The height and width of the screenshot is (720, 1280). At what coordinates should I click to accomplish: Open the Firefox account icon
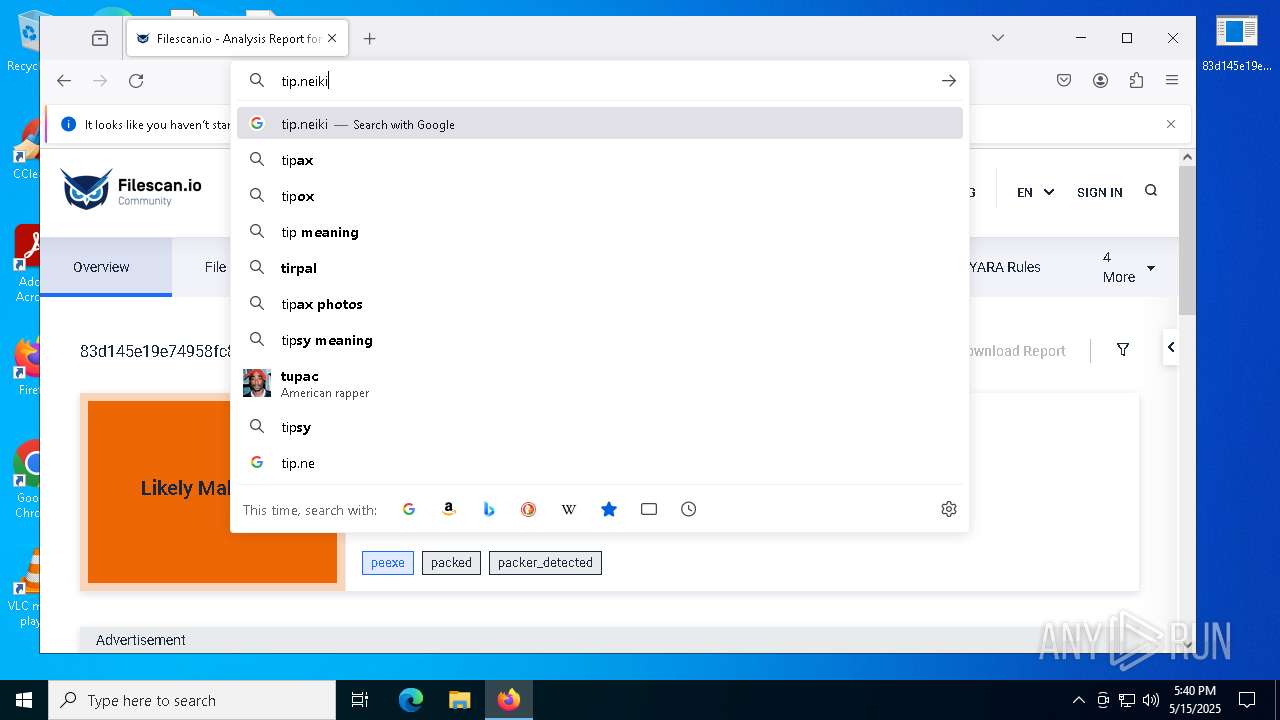pyautogui.click(x=1100, y=81)
